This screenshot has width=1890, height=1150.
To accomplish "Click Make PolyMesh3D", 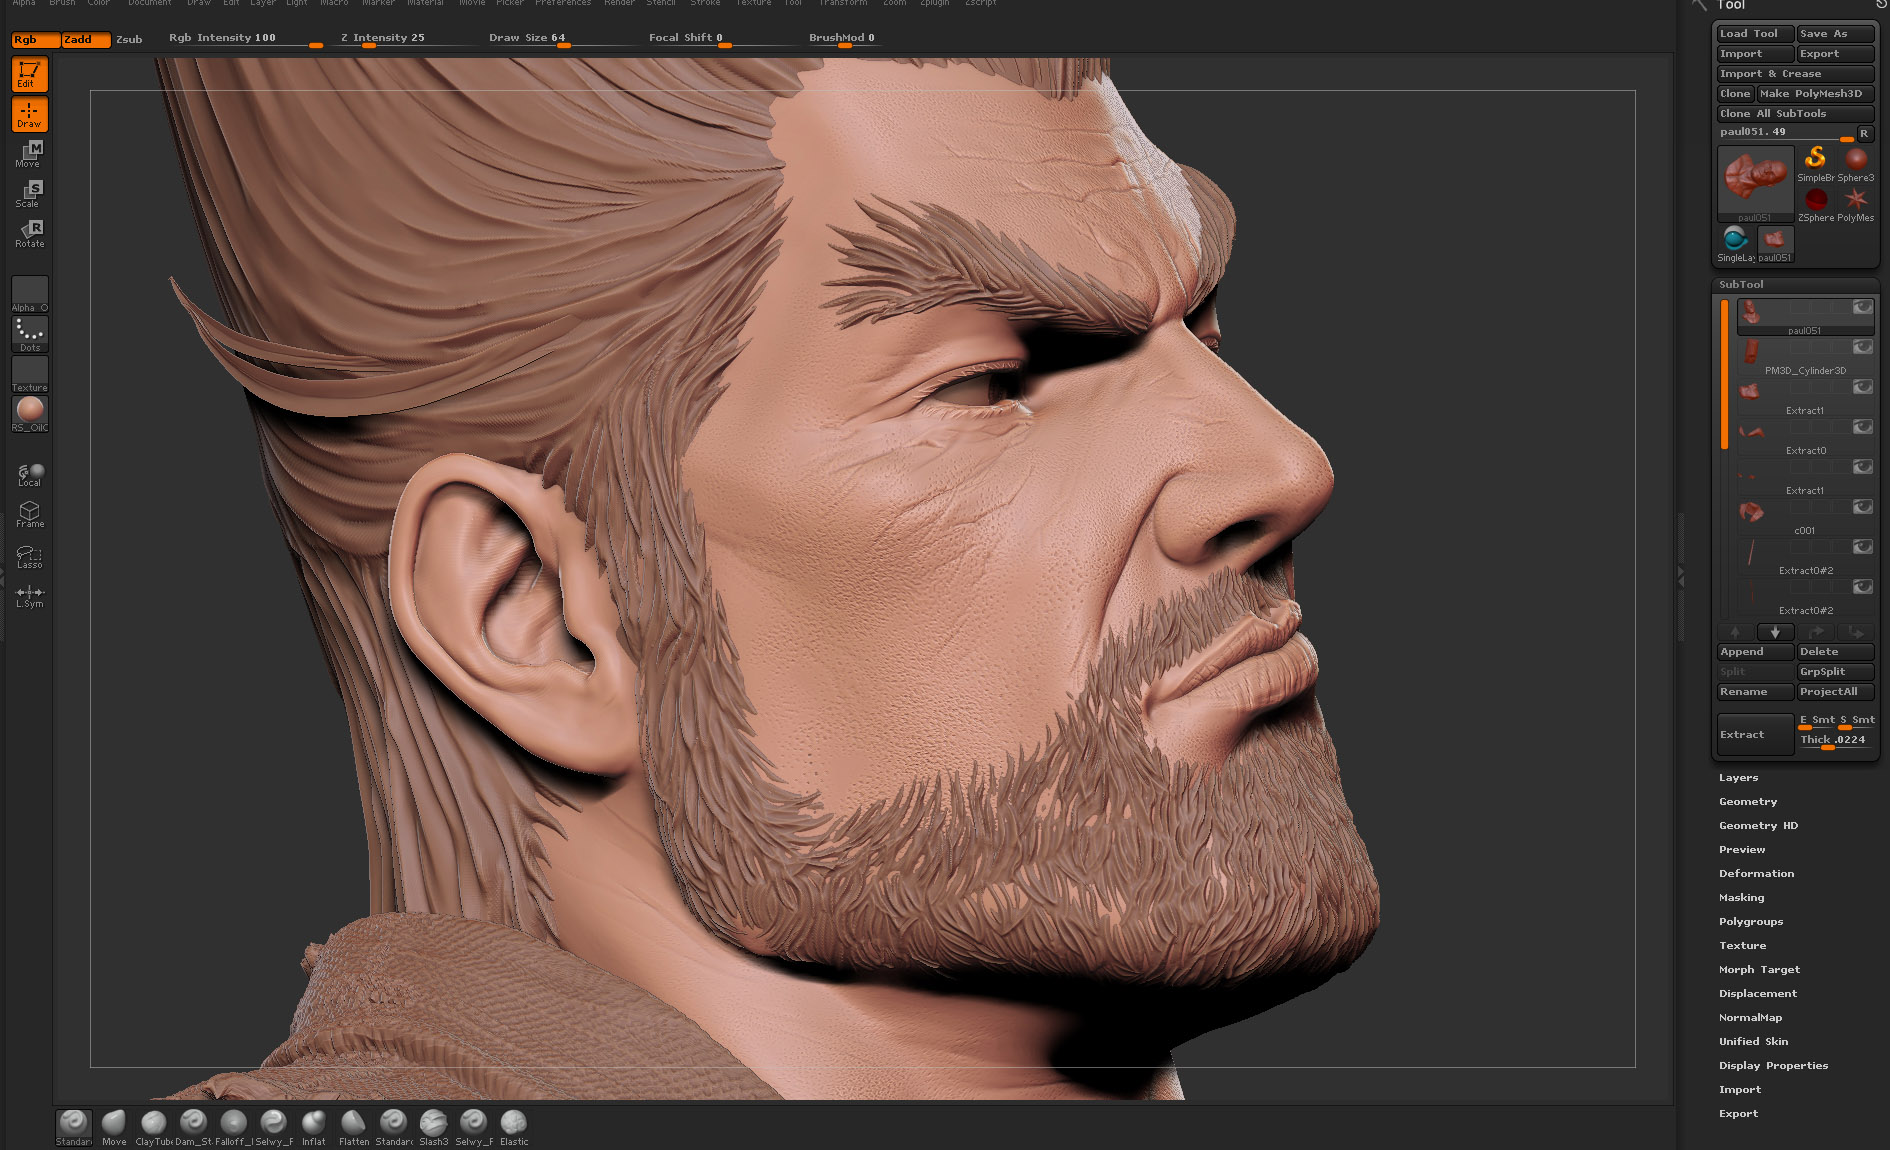I will 1815,94.
